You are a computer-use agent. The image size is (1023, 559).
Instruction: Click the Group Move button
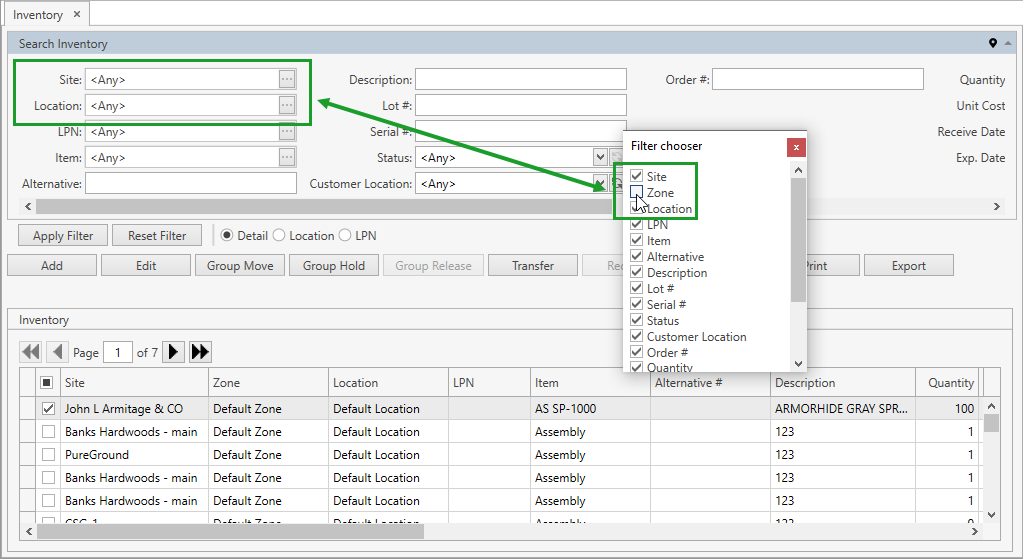click(x=240, y=265)
